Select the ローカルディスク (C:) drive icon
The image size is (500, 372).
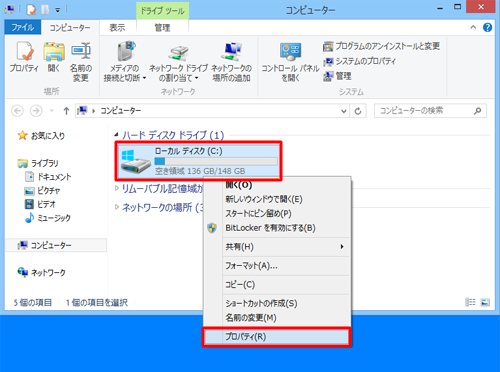tap(136, 162)
